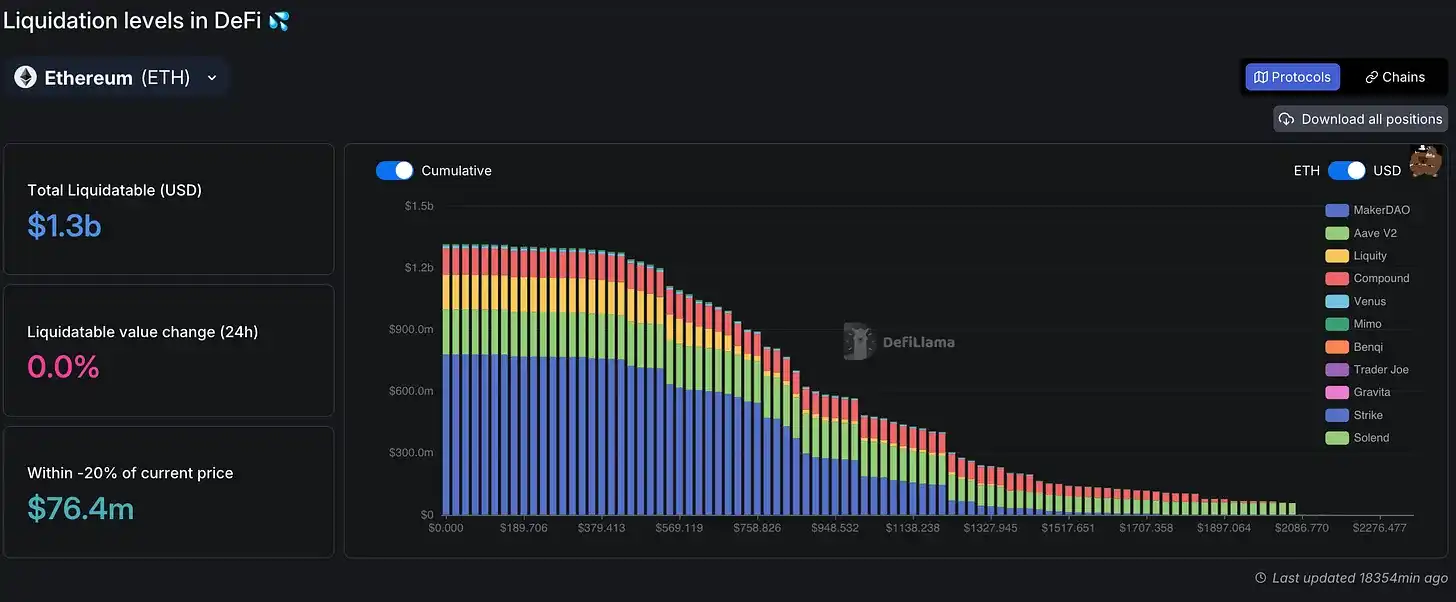Click the Compound red legend swatch

(x=1337, y=279)
